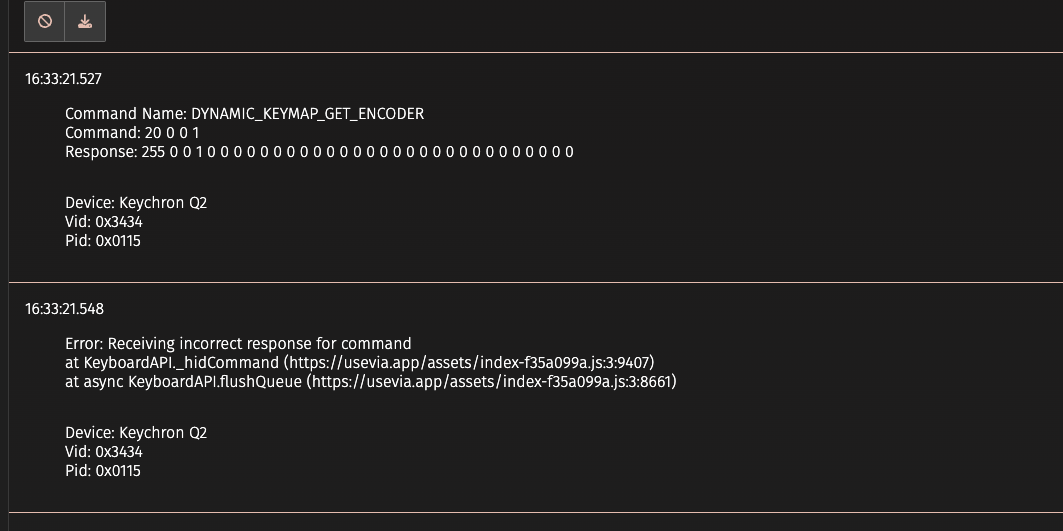
Task: Click the "Command: 20 0 0 1" line
Action: tap(132, 133)
